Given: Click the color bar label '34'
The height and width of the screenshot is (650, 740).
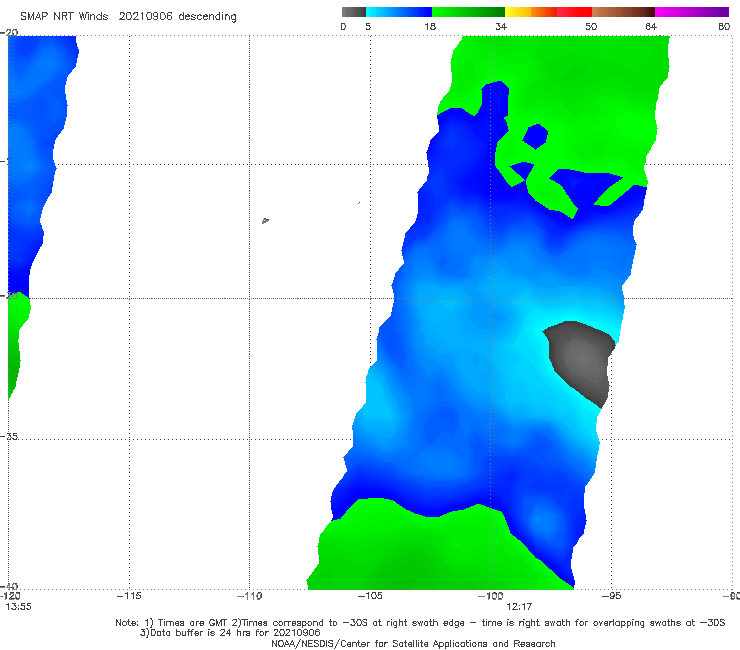Looking at the screenshot, I should pos(501,27).
